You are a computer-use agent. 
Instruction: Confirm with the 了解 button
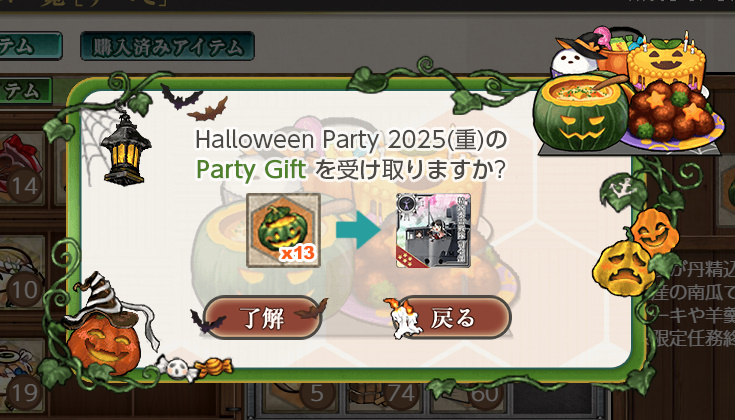[262, 318]
